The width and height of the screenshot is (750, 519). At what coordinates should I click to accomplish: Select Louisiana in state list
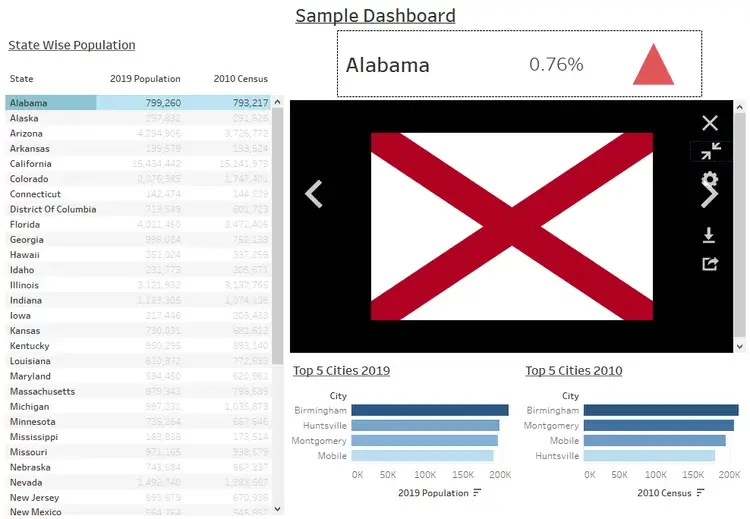(30, 361)
